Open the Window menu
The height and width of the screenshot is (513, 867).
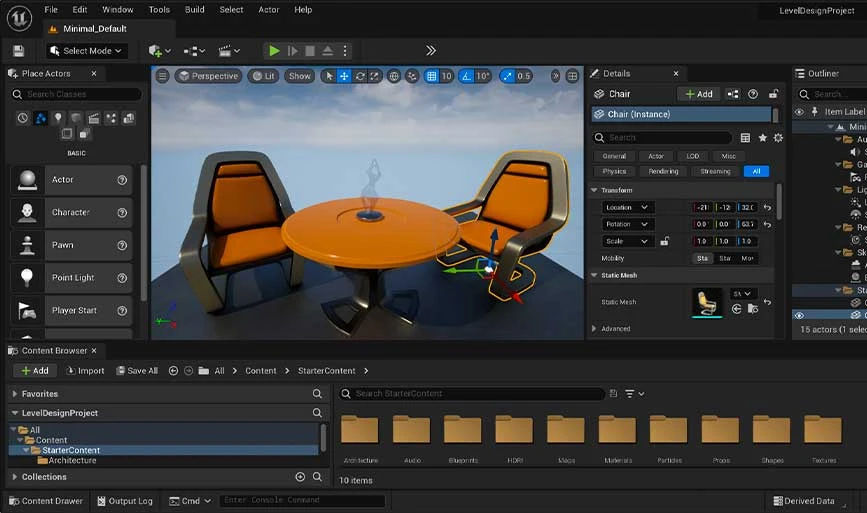point(118,9)
